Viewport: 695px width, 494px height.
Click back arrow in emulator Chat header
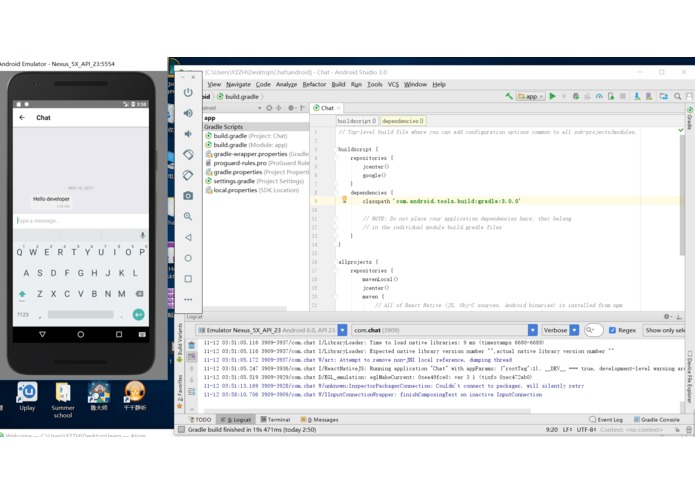tap(22, 117)
